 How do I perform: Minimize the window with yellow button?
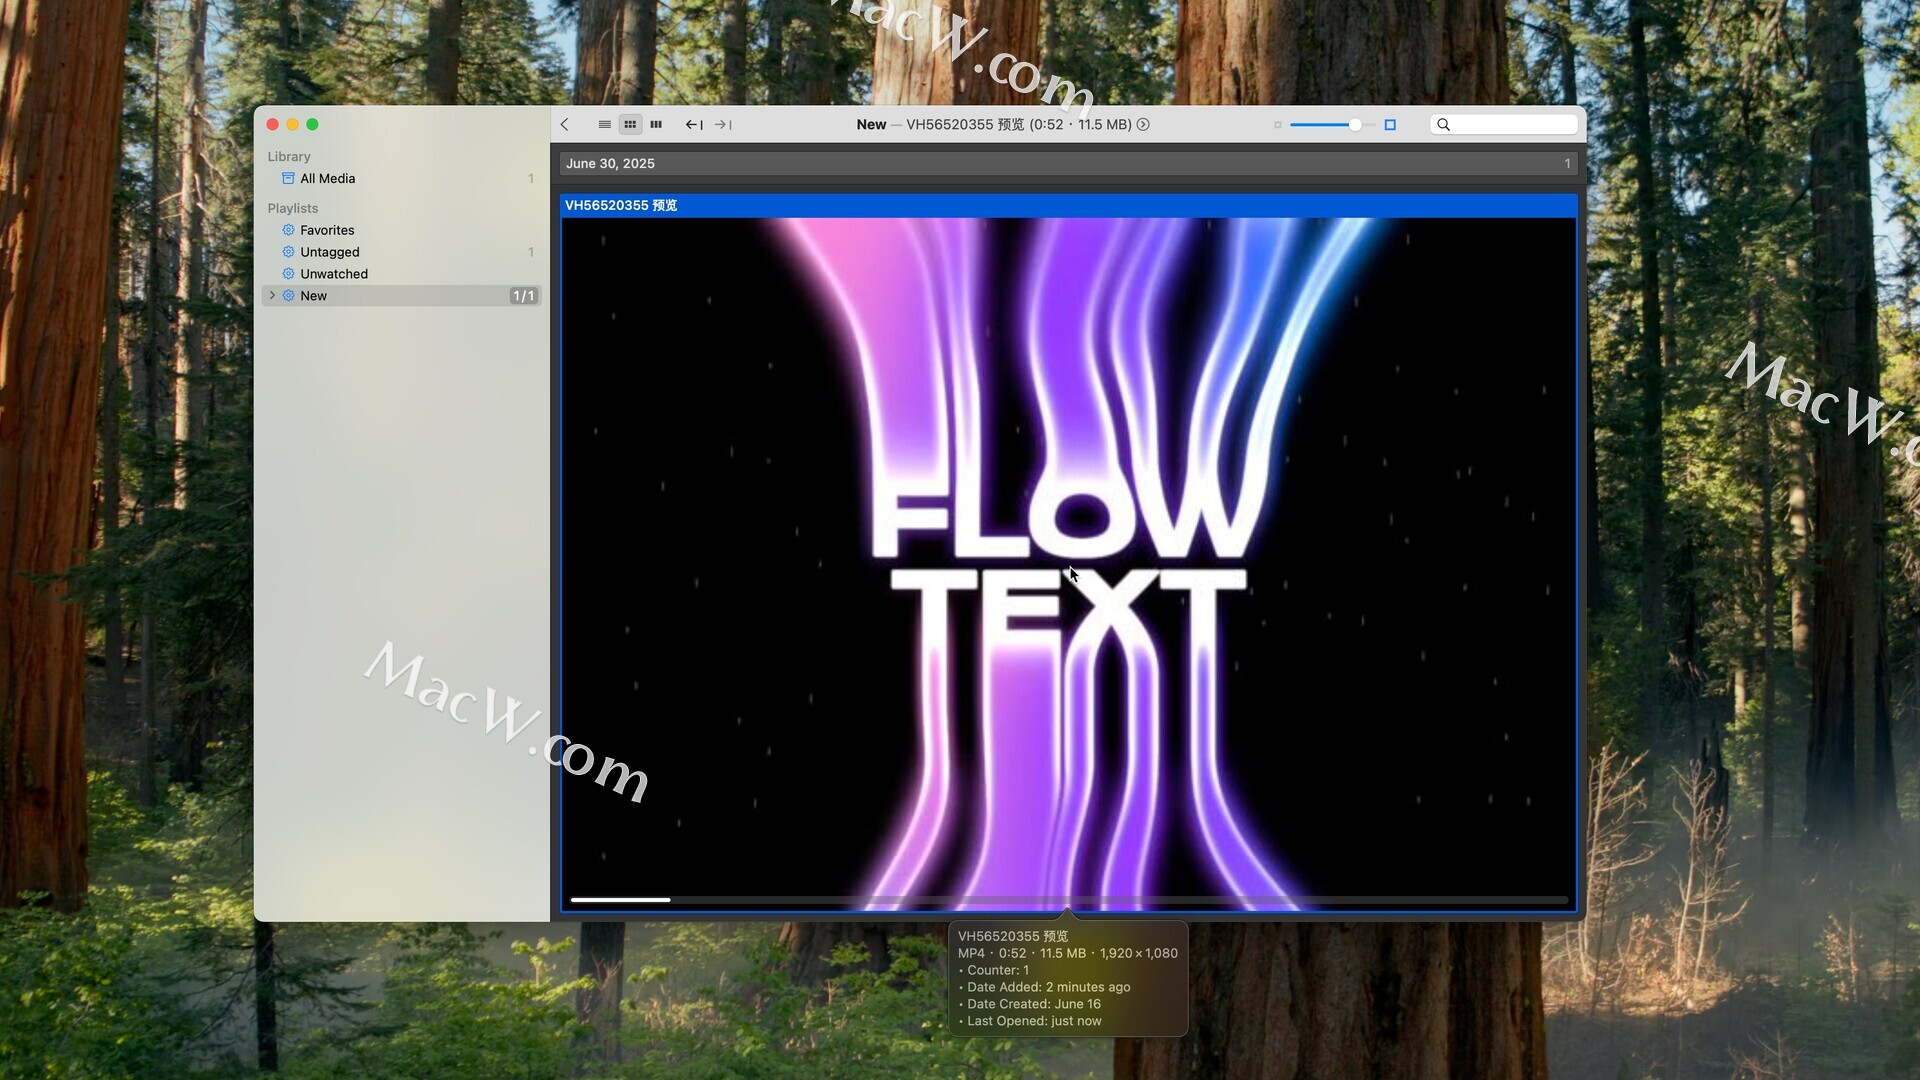(292, 124)
